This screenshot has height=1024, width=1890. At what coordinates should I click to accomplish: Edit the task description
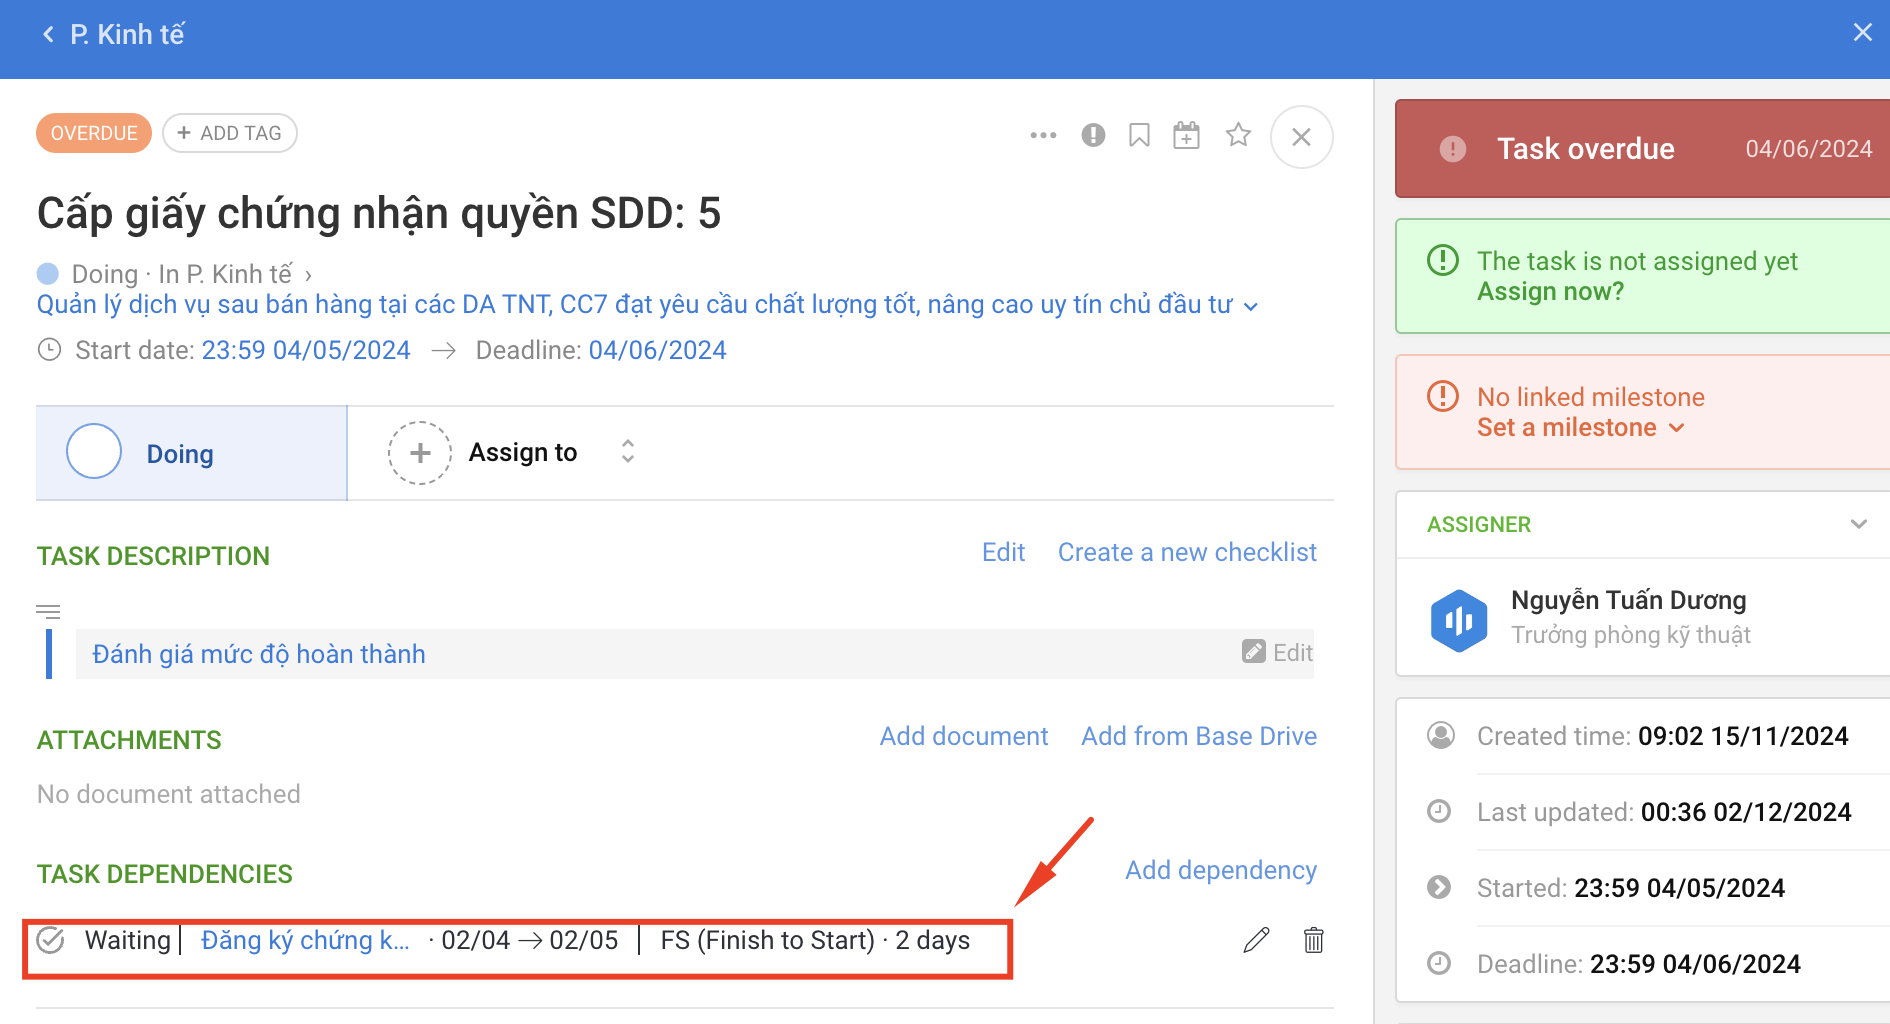pos(1003,552)
